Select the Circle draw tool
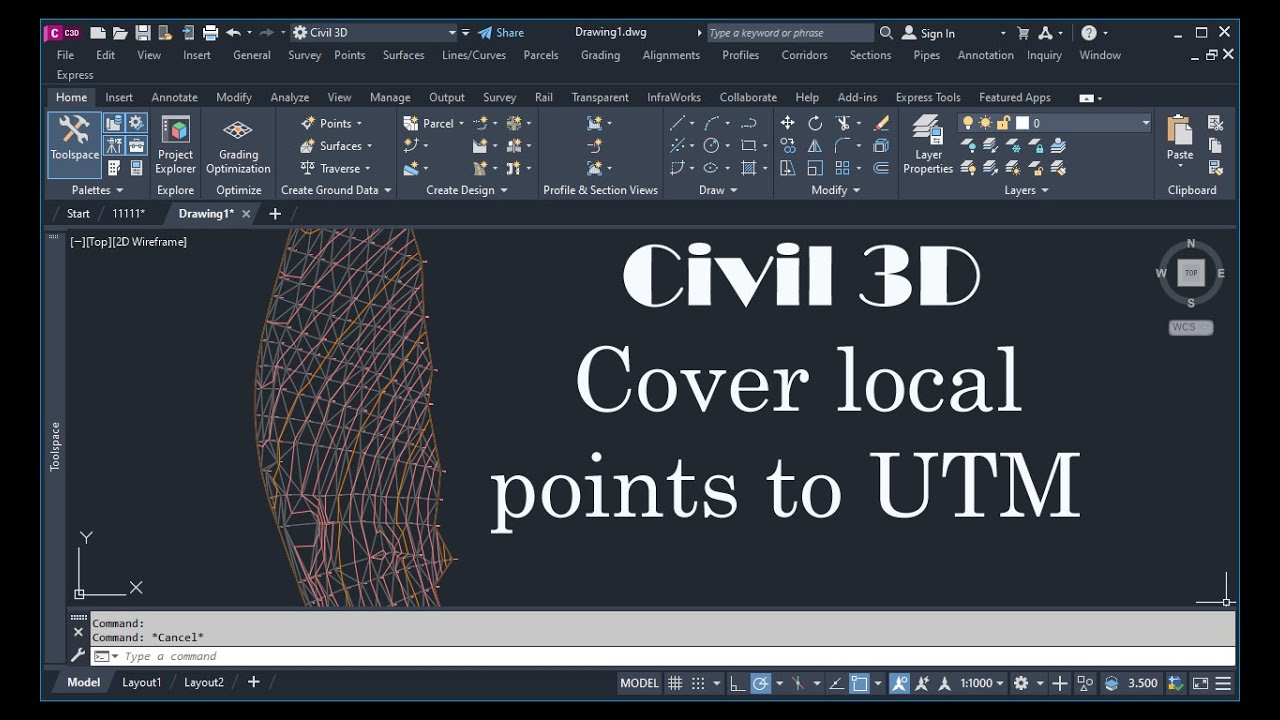Image resolution: width=1280 pixels, height=720 pixels. click(x=711, y=145)
